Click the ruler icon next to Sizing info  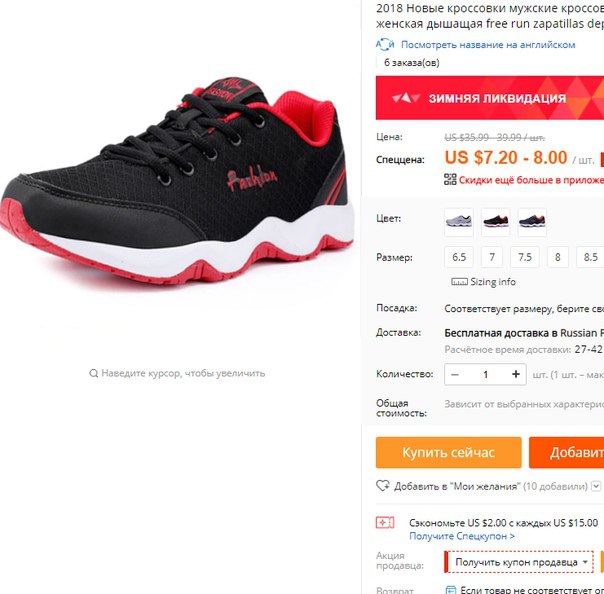click(x=459, y=282)
